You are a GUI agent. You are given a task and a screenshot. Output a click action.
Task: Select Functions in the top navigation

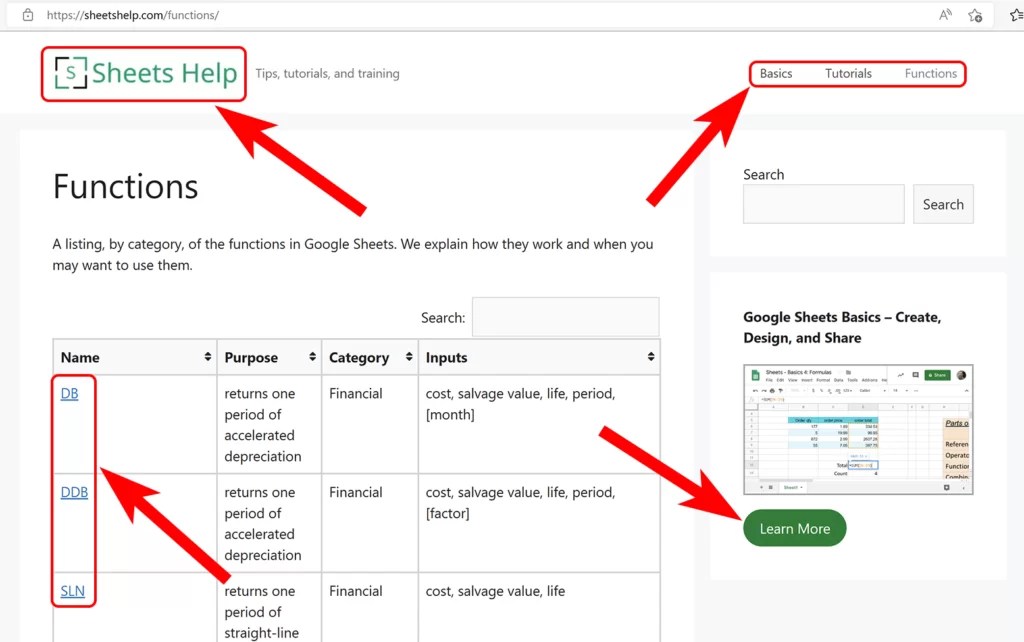tap(930, 73)
